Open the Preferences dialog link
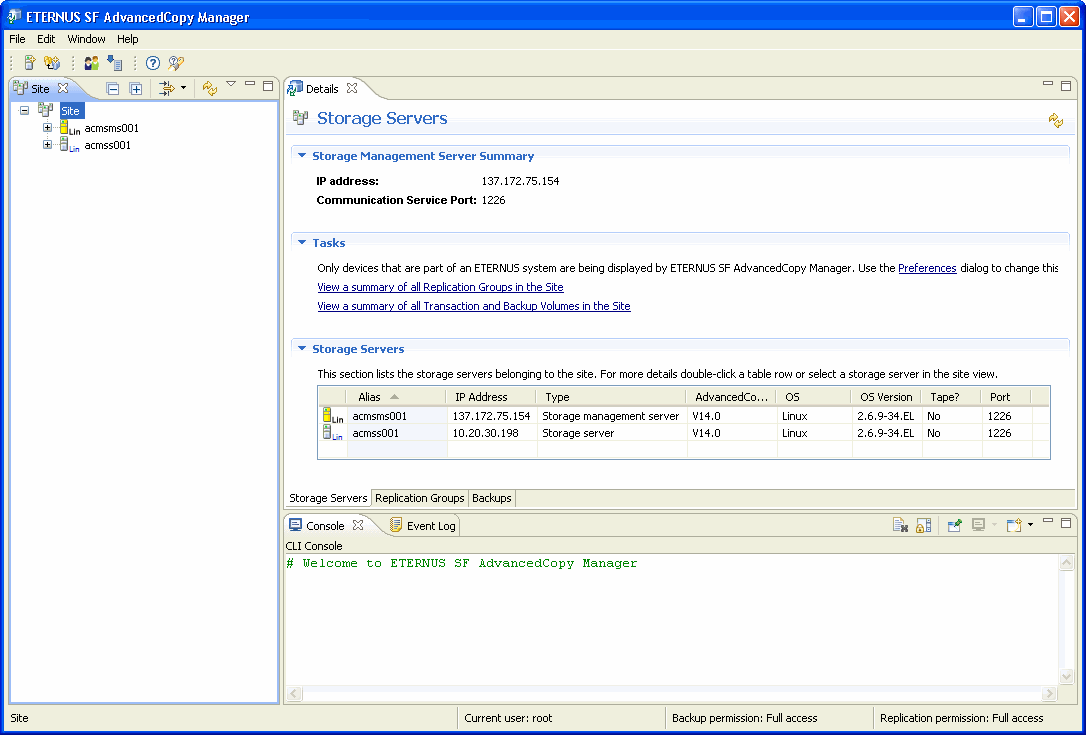The width and height of the screenshot is (1086, 735). [927, 268]
